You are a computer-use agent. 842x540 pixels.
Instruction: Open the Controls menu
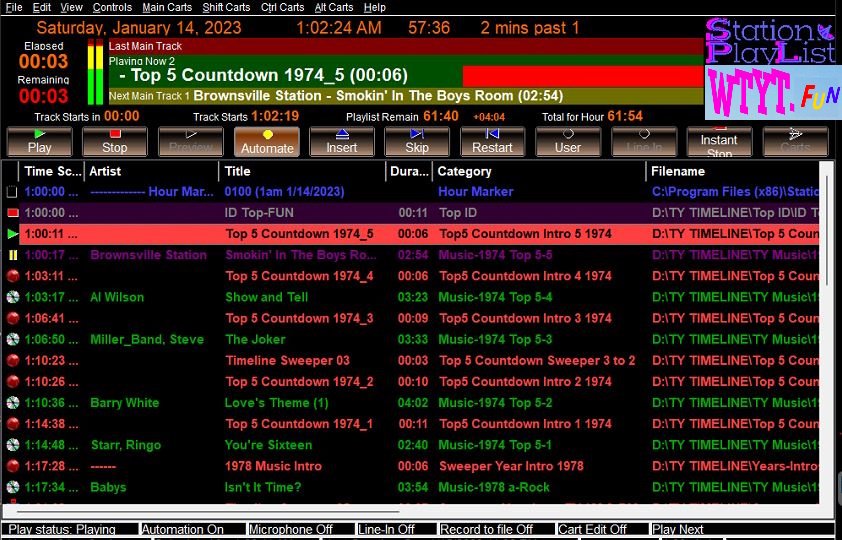[112, 7]
